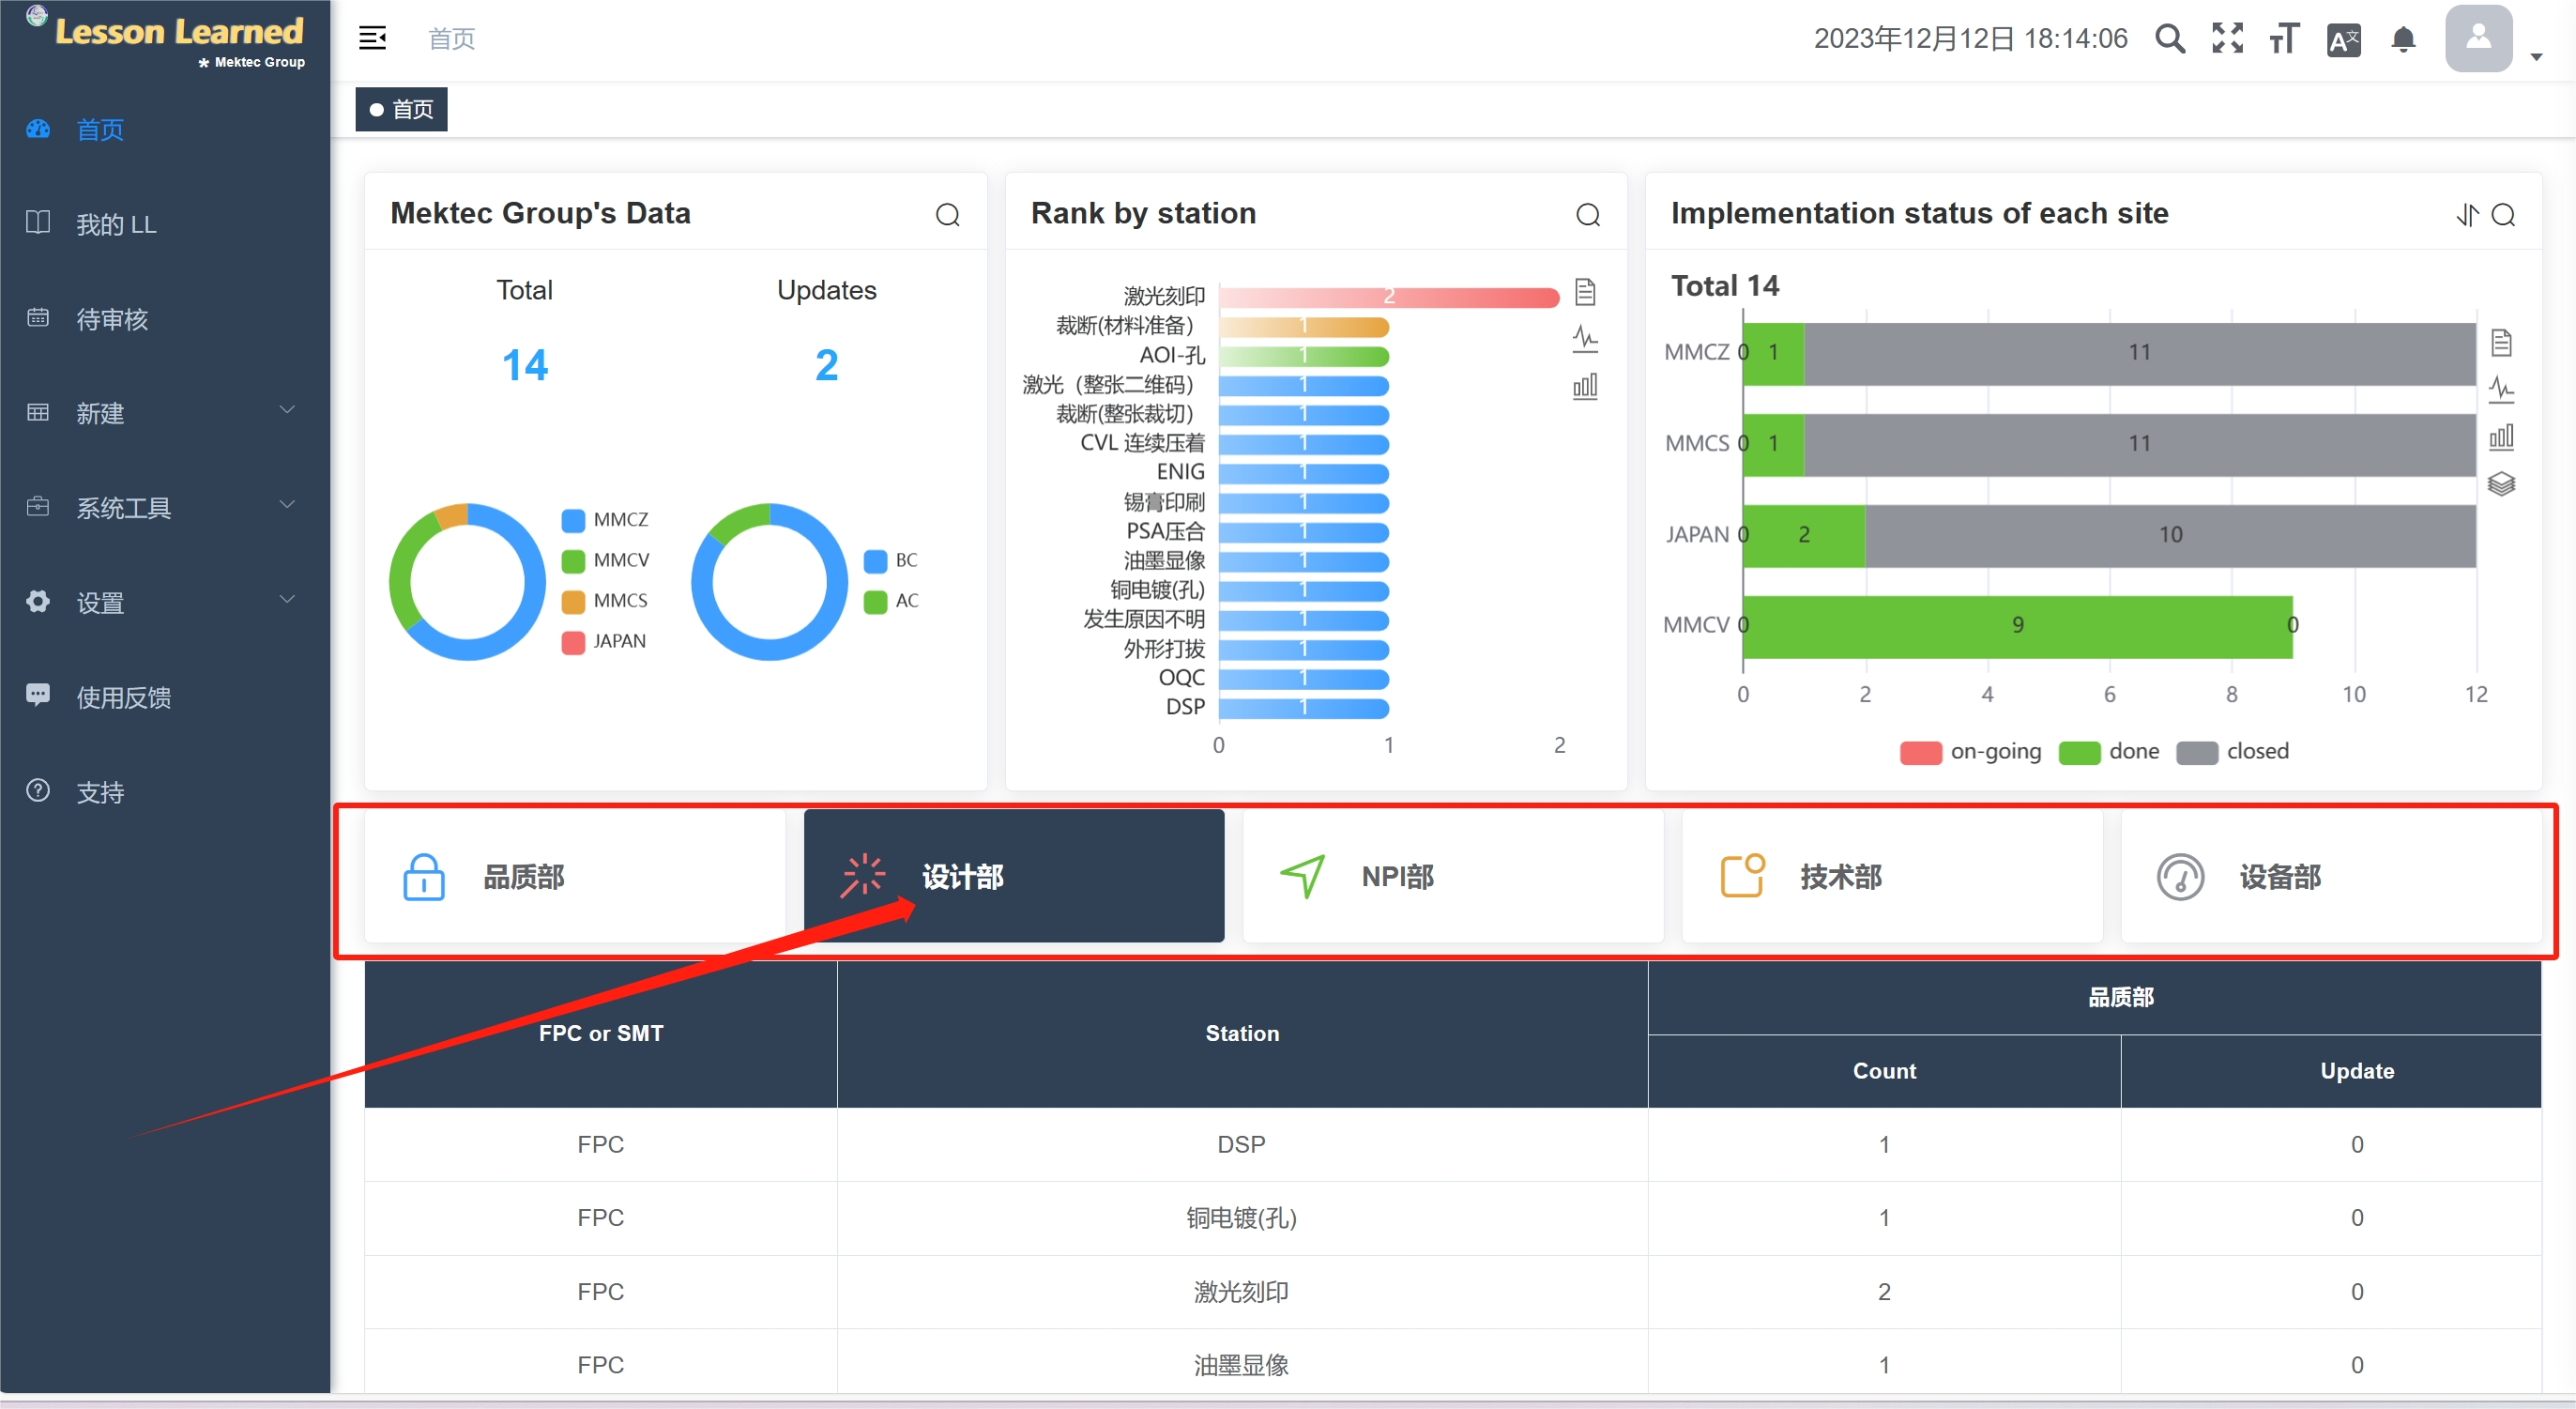
Task: Expand 系统工具 sidebar menu
Action: tap(165, 508)
